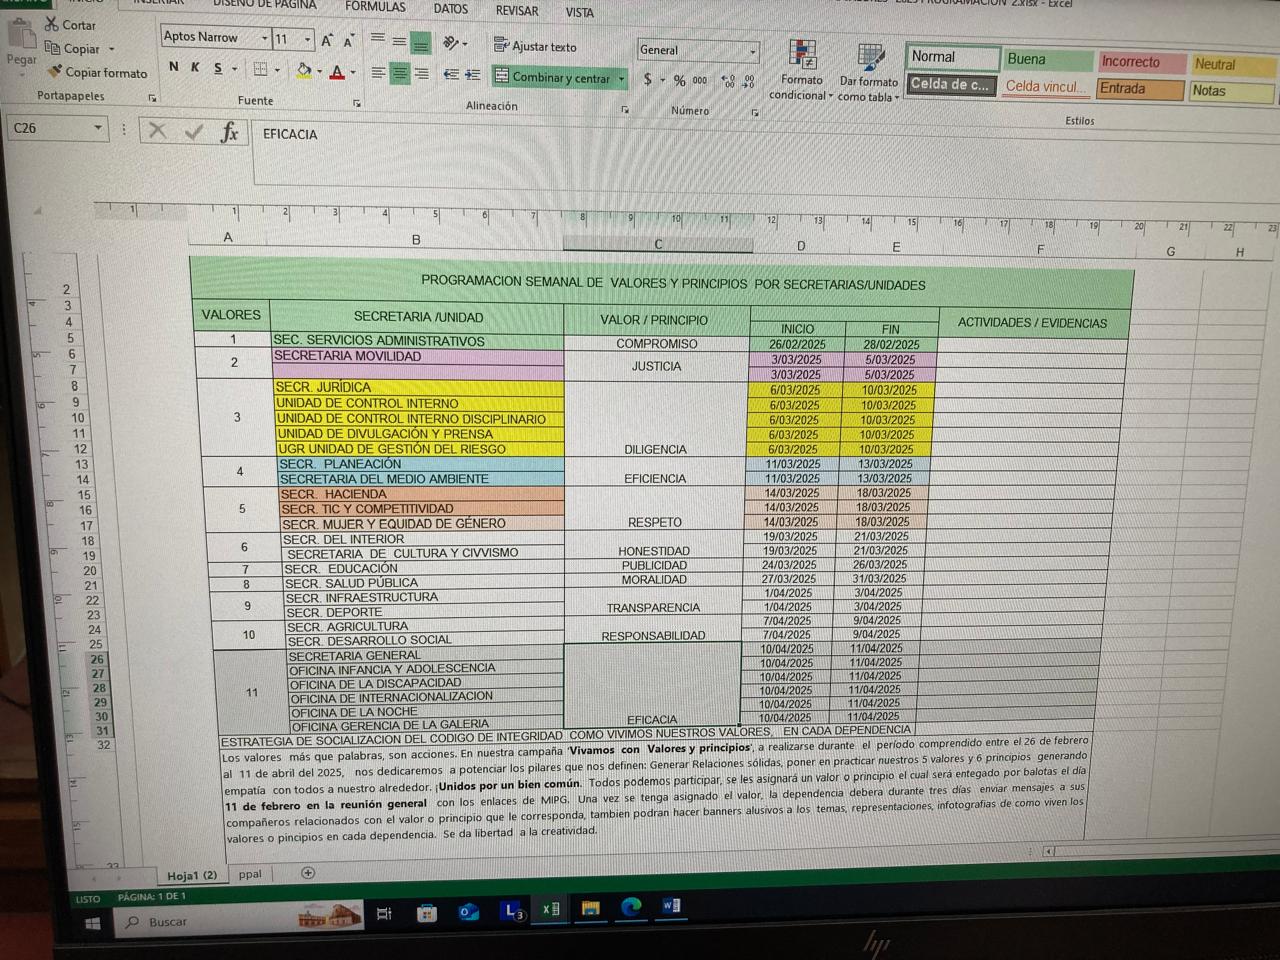The image size is (1280, 960).
Task: Apply the Incorrecto cell style
Action: [x=1140, y=62]
